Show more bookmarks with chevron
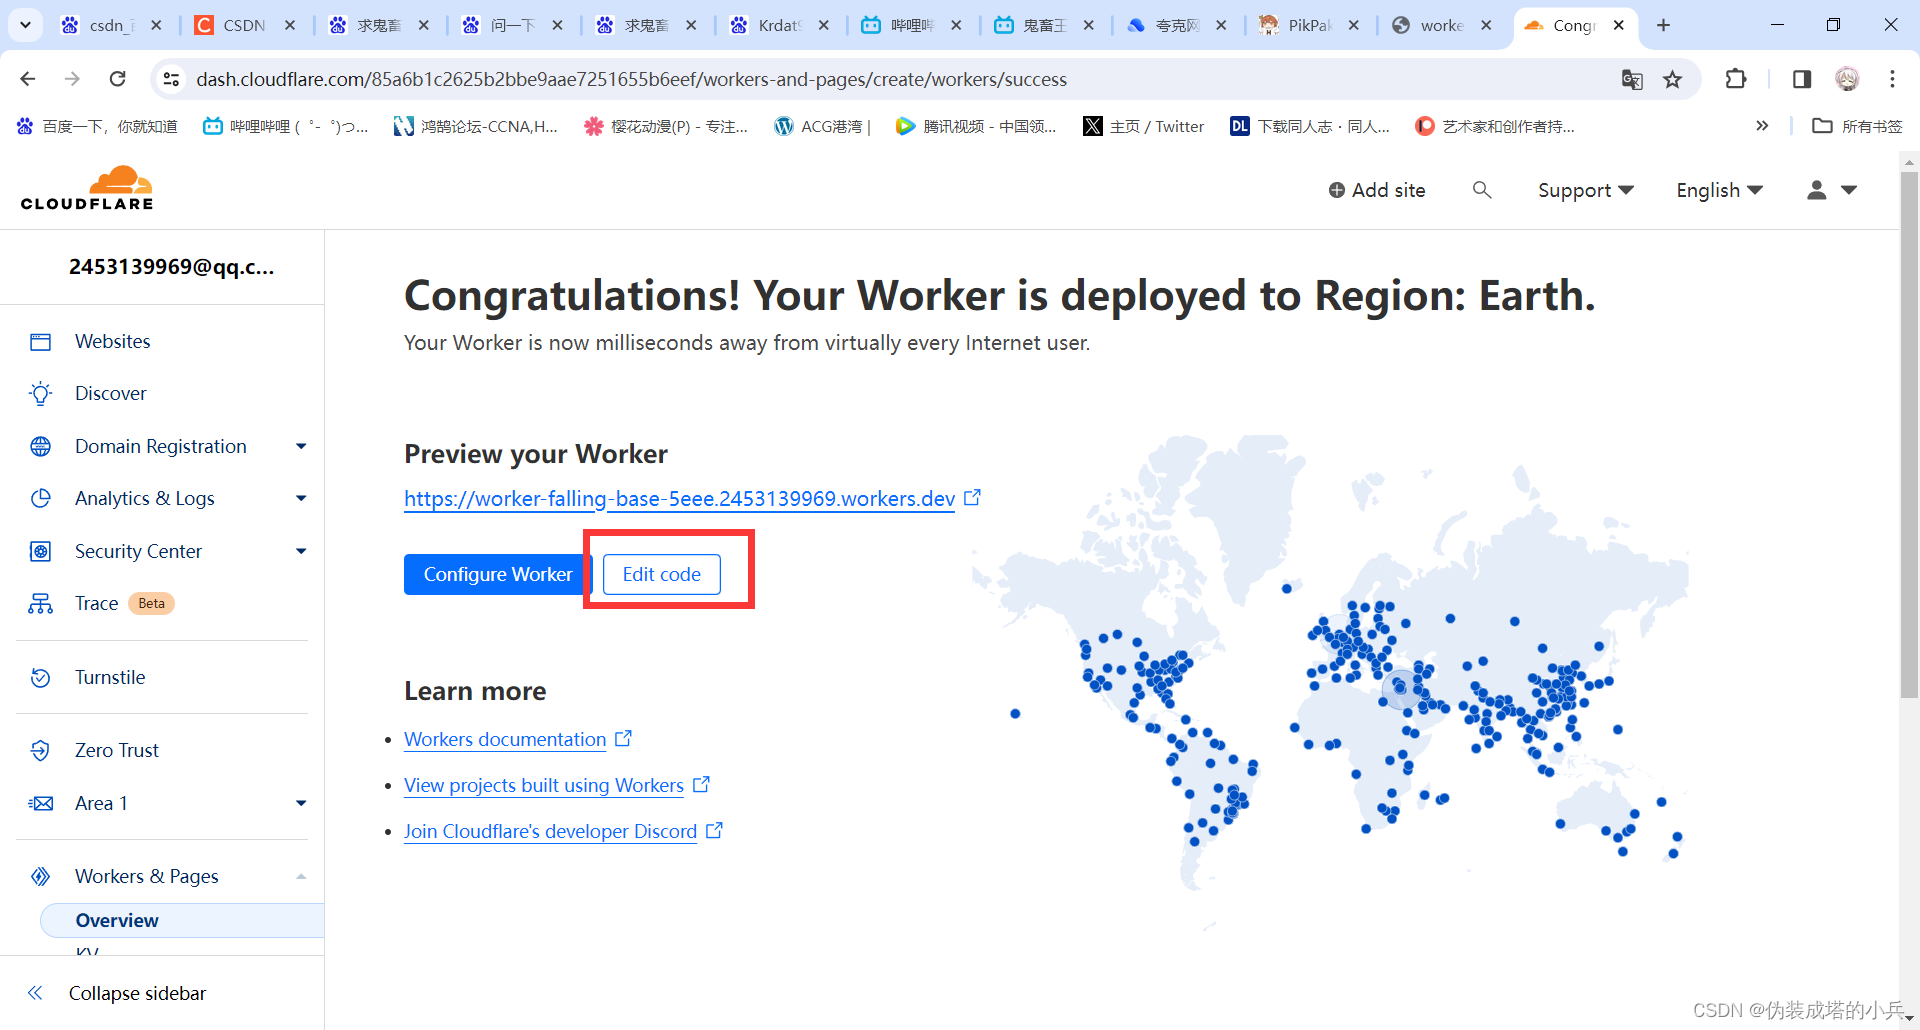Viewport: 1920px width, 1030px height. (1762, 126)
